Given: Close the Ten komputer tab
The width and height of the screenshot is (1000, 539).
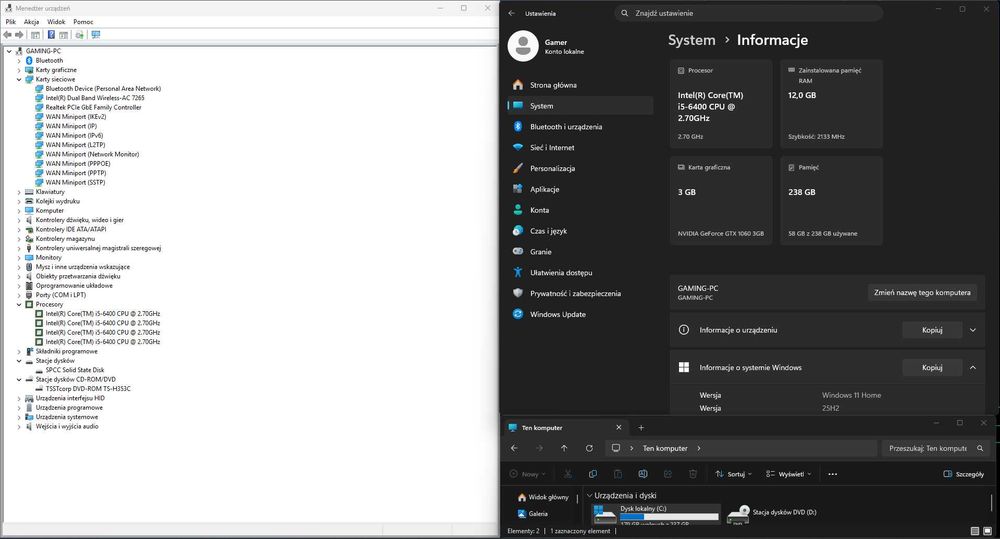Looking at the screenshot, I should pos(618,427).
